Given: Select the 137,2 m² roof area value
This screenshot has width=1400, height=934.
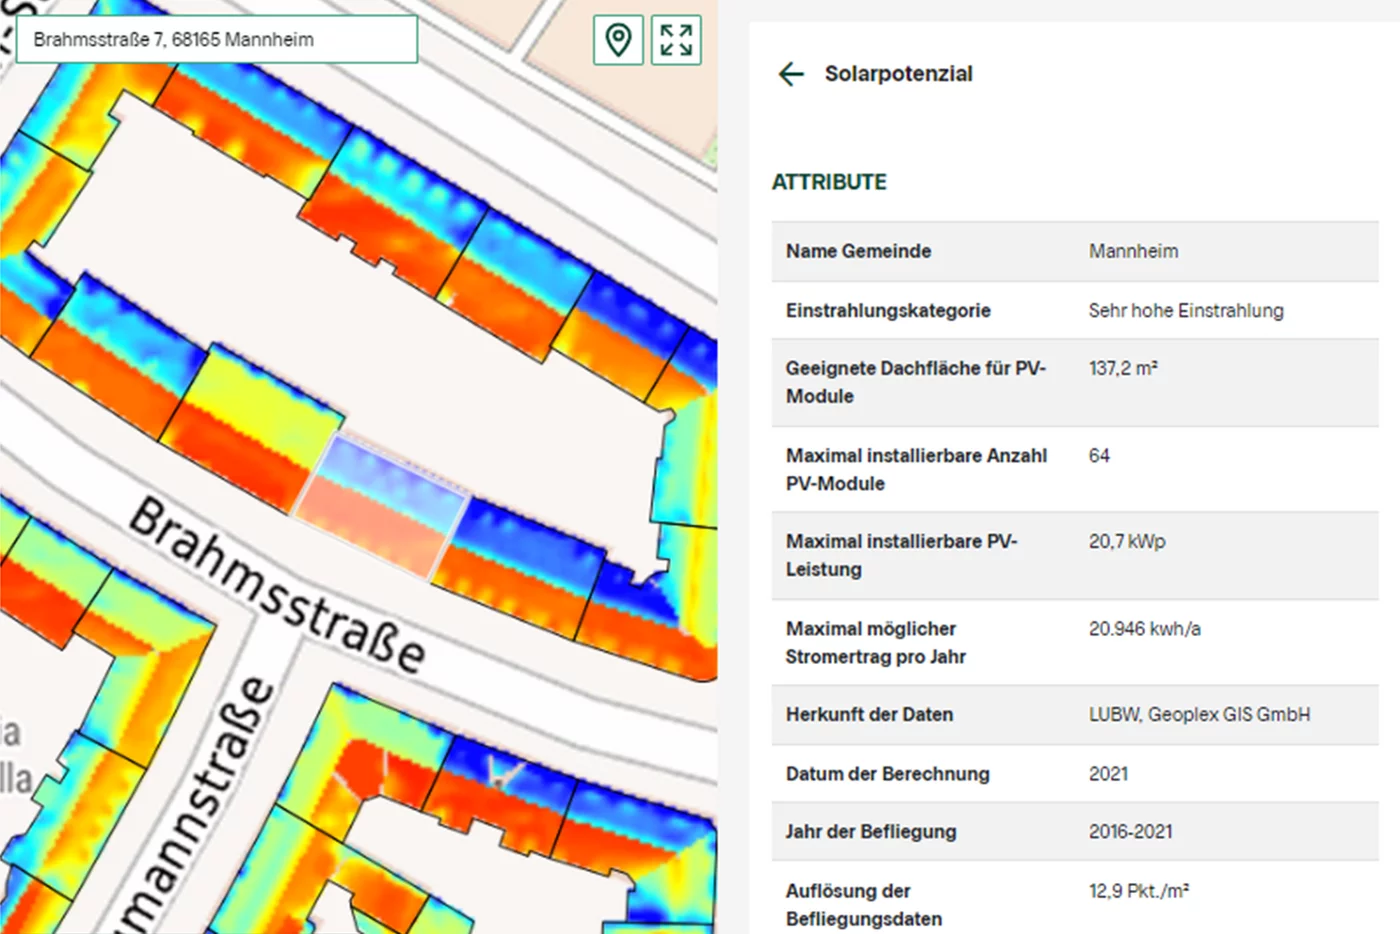Looking at the screenshot, I should pyautogui.click(x=1123, y=368).
